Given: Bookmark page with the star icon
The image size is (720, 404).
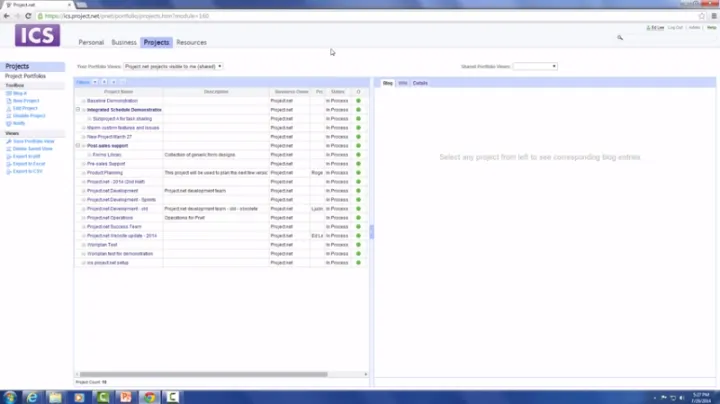Looking at the screenshot, I should coord(697,16).
